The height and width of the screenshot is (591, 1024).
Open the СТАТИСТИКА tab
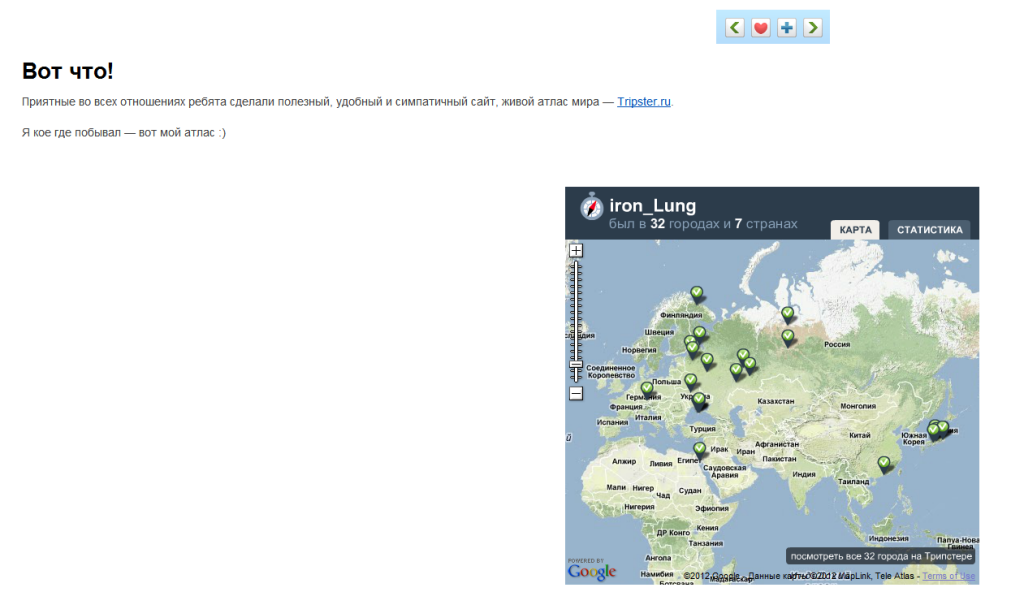[929, 230]
